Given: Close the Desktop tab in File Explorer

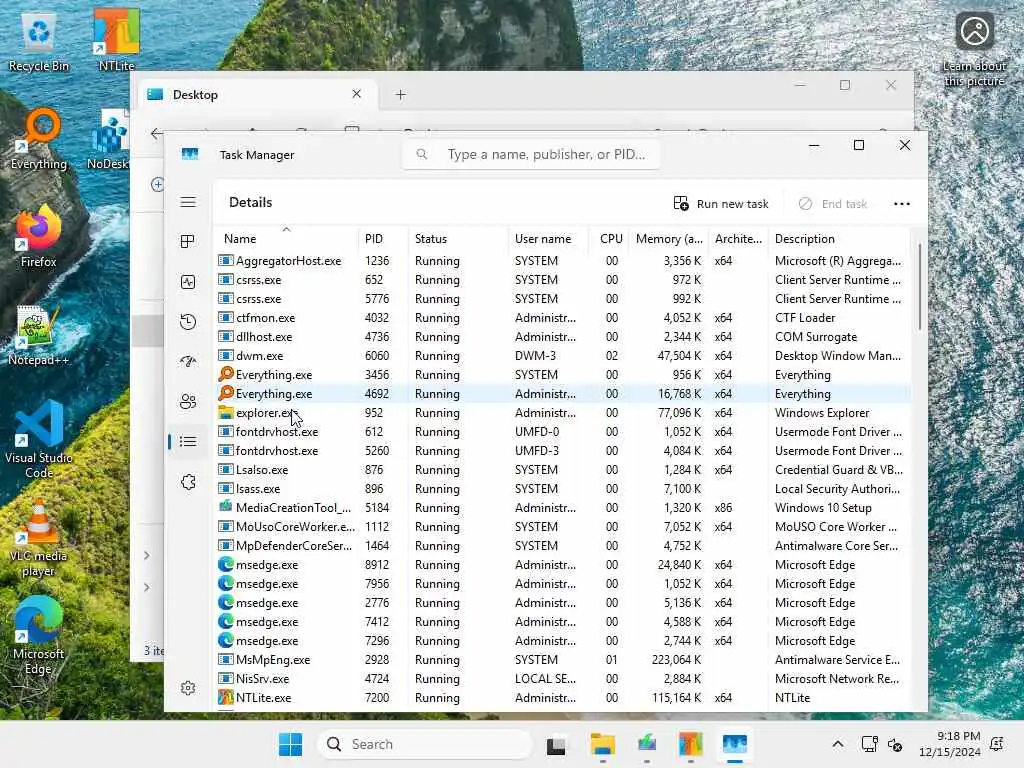Looking at the screenshot, I should click(x=357, y=94).
